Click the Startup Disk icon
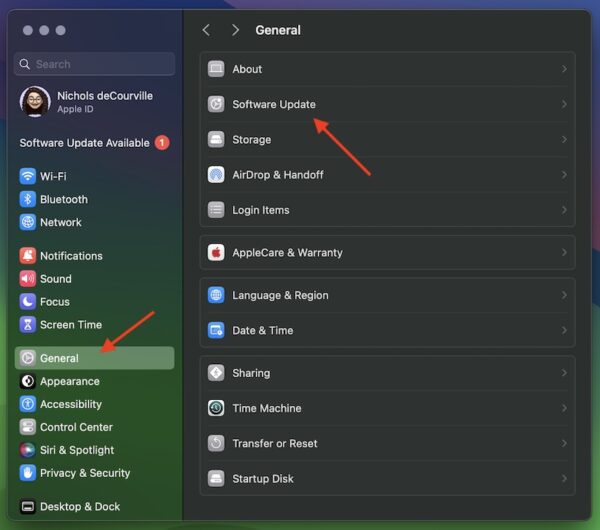 pyautogui.click(x=216, y=479)
